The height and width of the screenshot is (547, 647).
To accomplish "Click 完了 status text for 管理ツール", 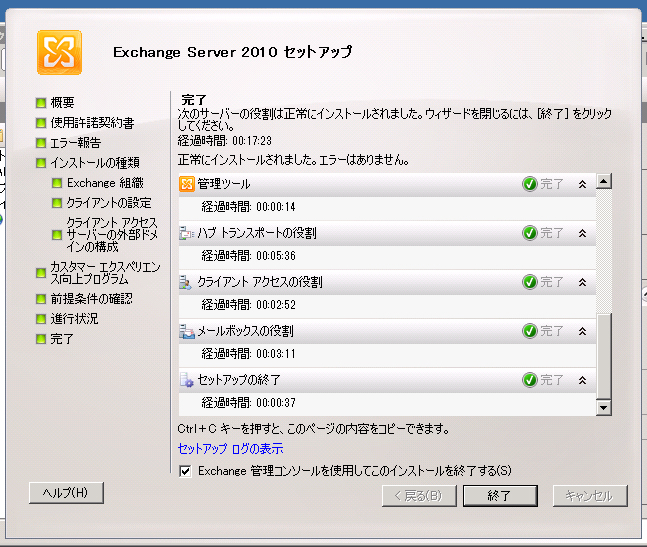I will (x=552, y=184).
